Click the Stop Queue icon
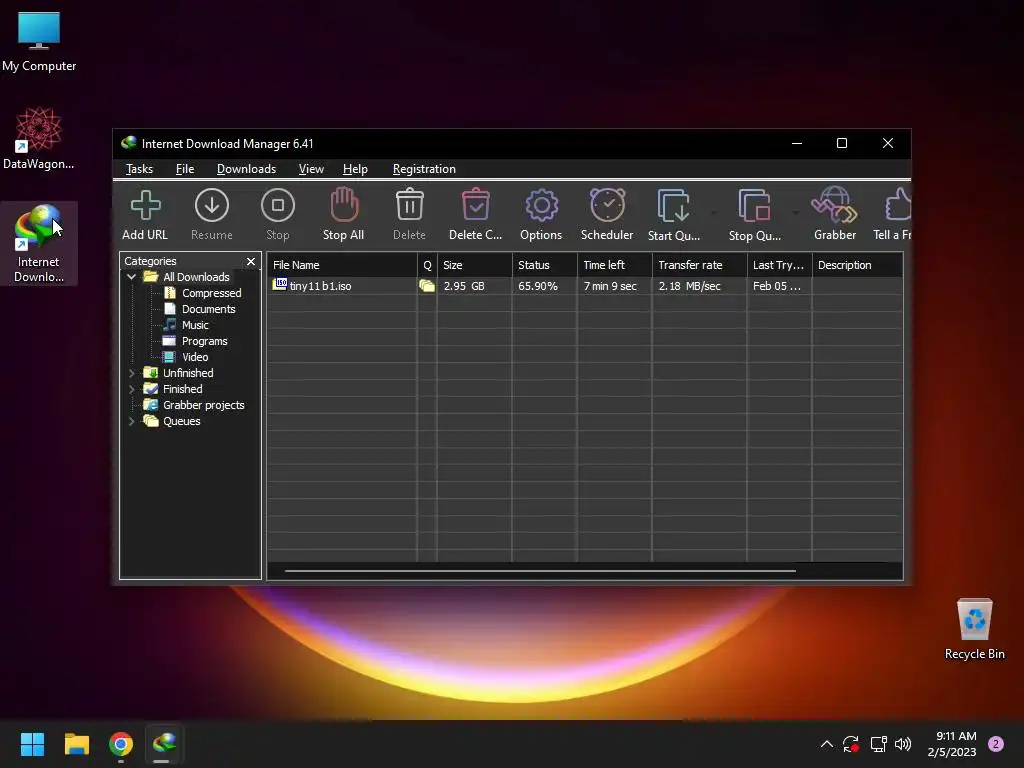Image resolution: width=1024 pixels, height=768 pixels. 754,214
